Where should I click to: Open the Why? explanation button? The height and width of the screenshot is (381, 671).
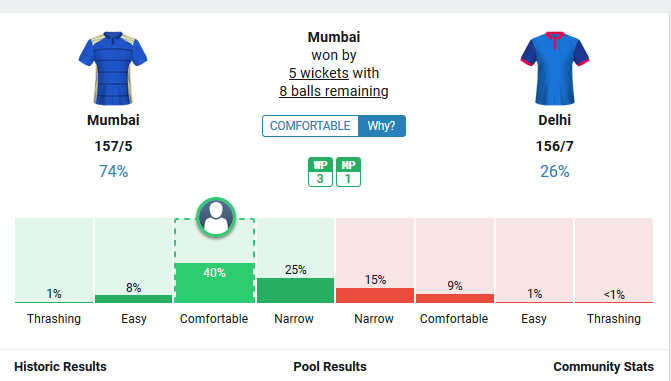[x=382, y=126]
